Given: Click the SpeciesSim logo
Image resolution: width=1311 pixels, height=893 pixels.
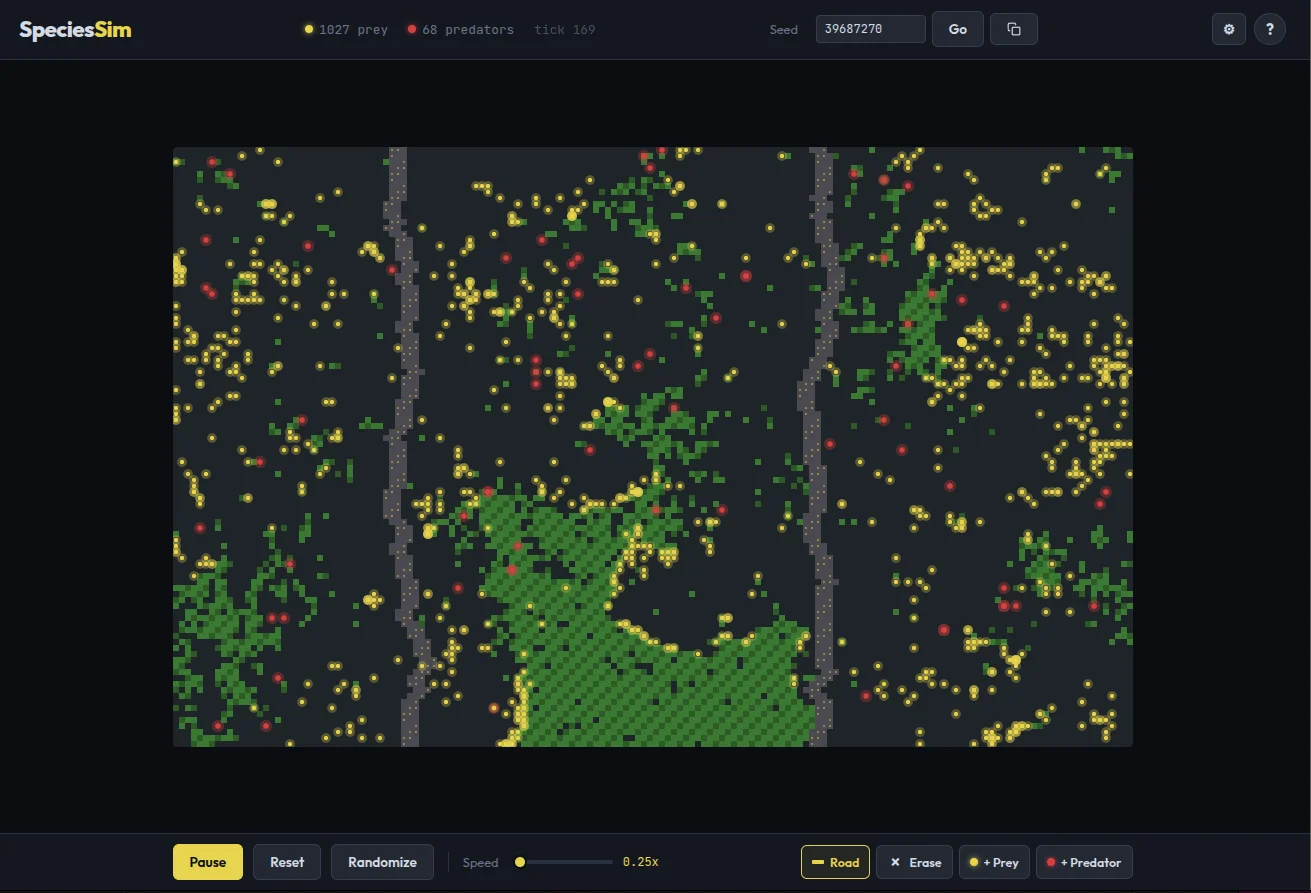Looking at the screenshot, I should pyautogui.click(x=75, y=29).
